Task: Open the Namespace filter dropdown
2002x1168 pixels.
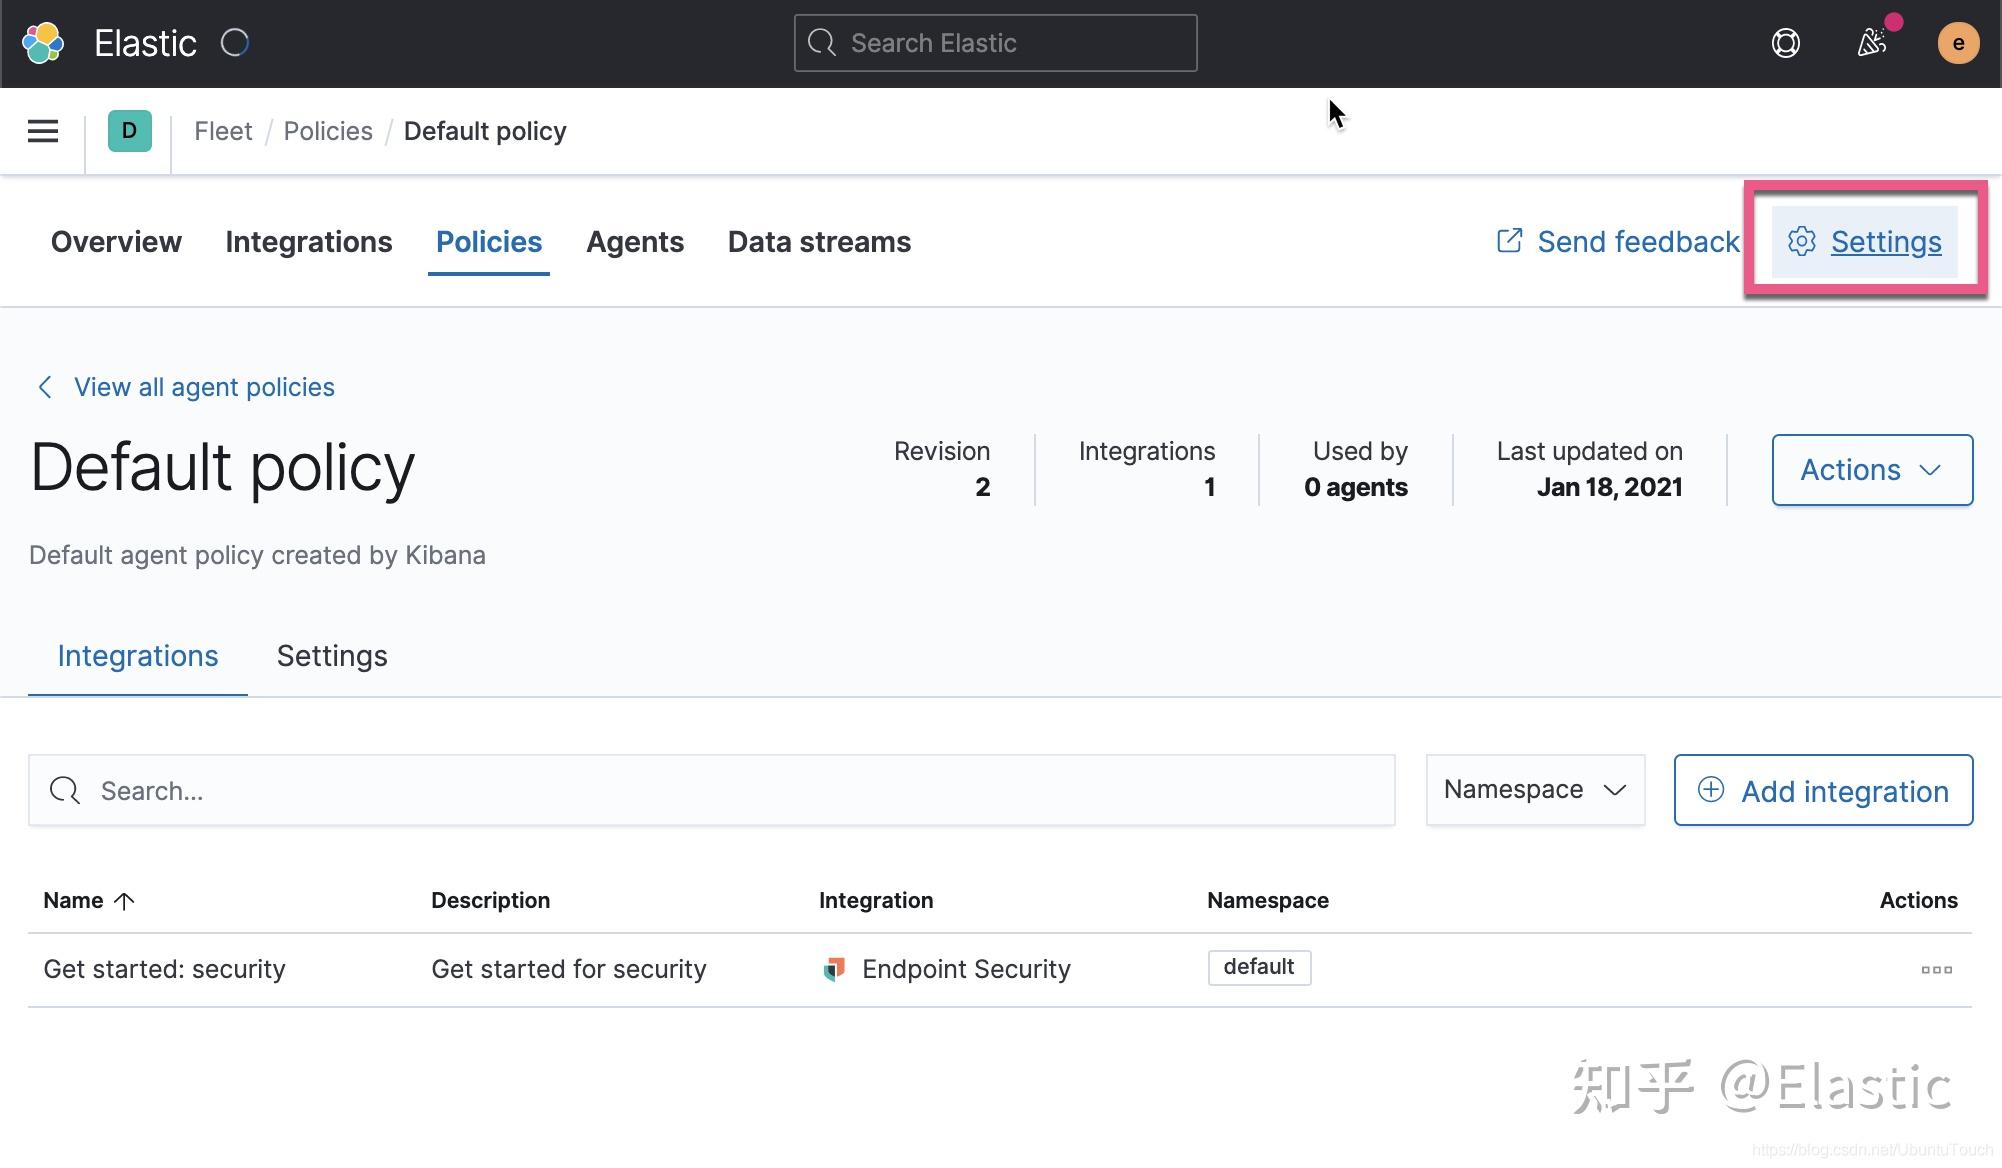Action: click(1535, 789)
